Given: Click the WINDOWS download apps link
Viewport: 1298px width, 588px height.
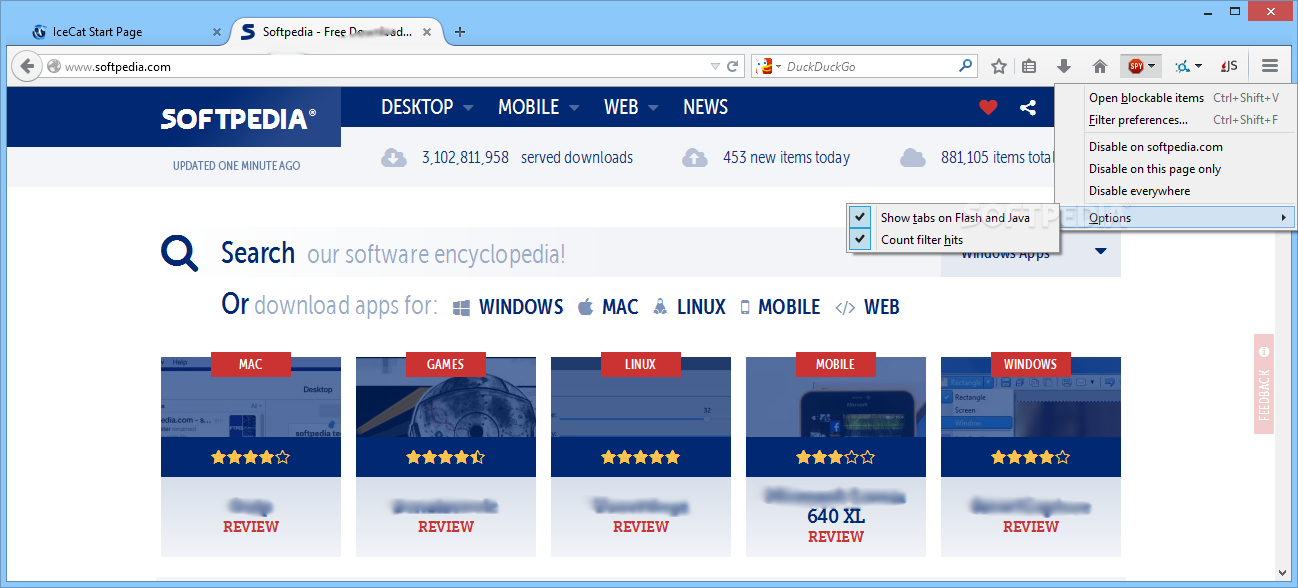Looking at the screenshot, I should click(x=509, y=307).
